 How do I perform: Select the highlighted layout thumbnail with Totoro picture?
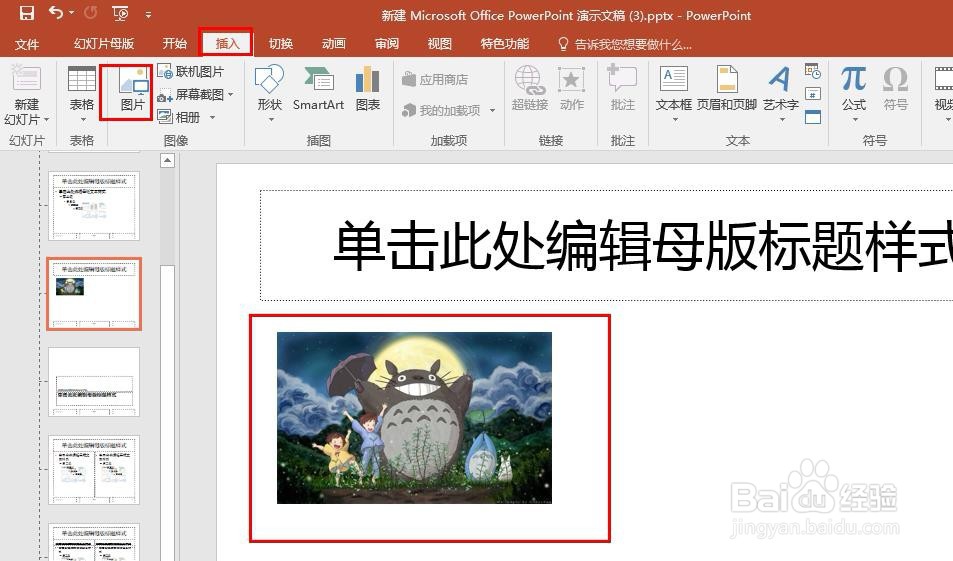[x=94, y=294]
